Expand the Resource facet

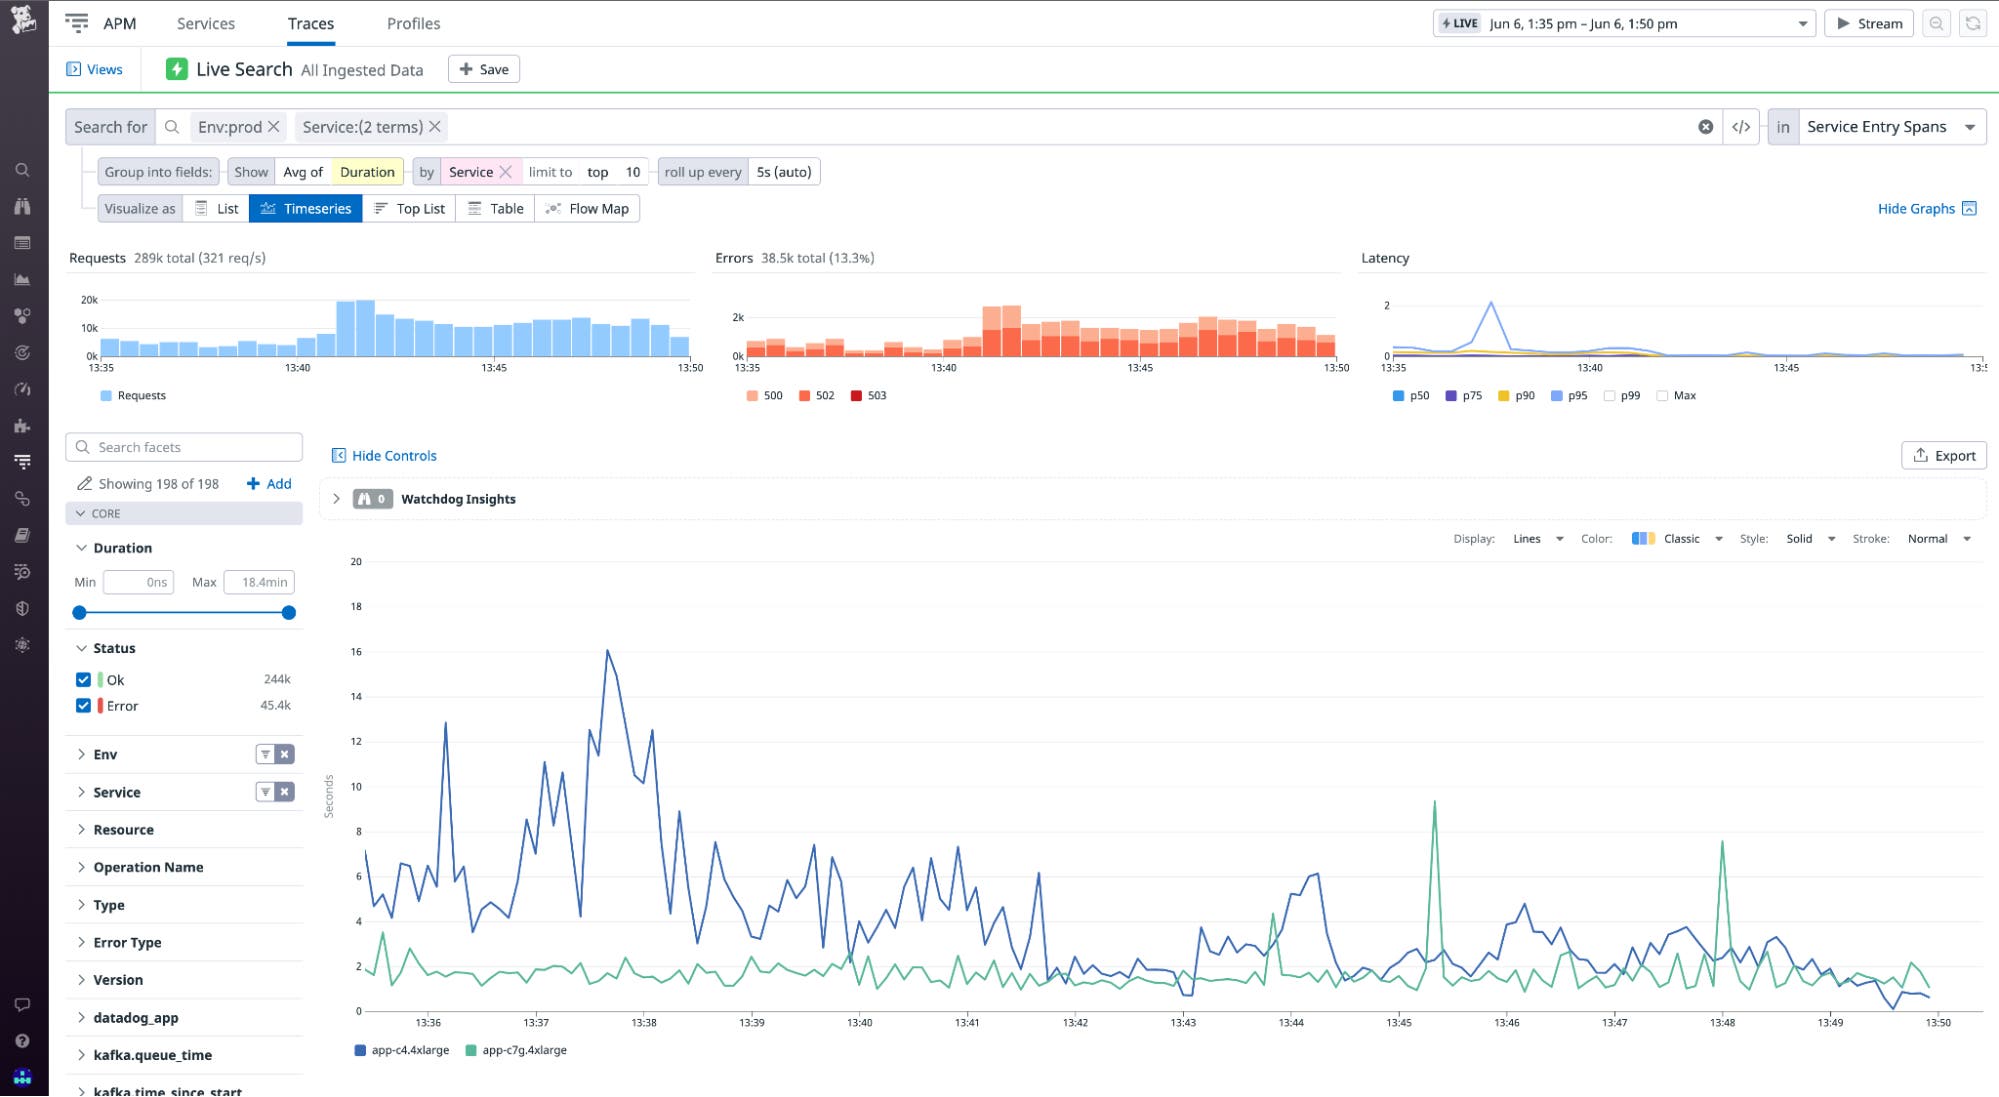[x=123, y=829]
